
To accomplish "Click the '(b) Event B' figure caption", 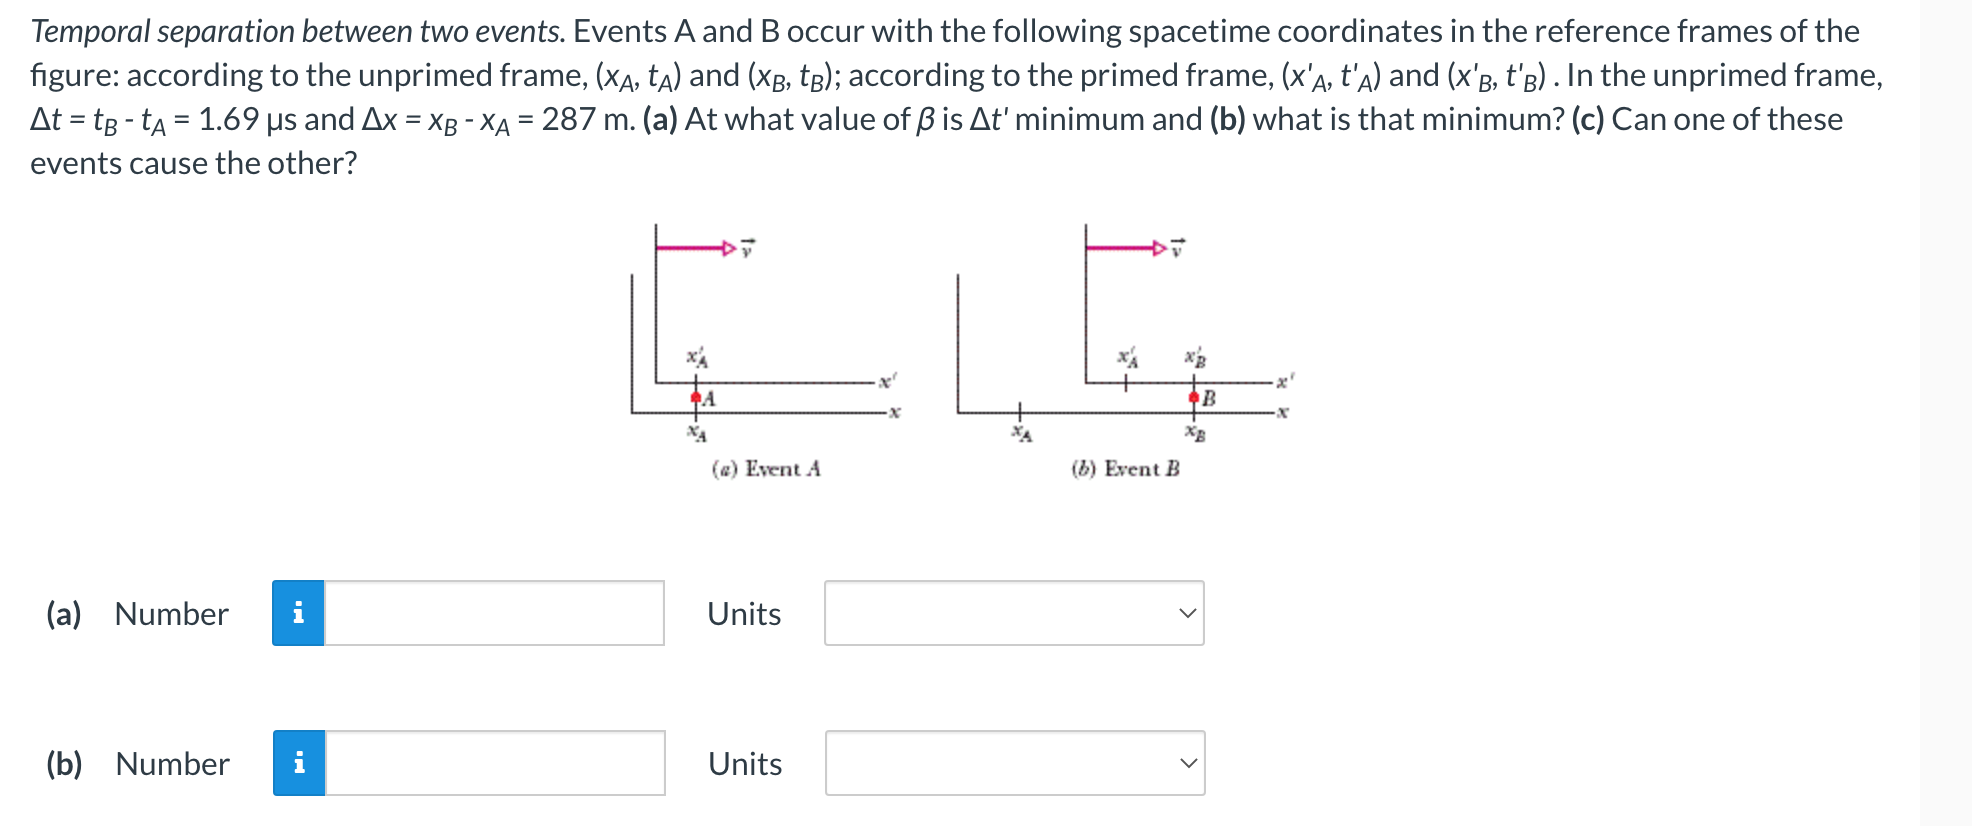I will (x=1124, y=466).
